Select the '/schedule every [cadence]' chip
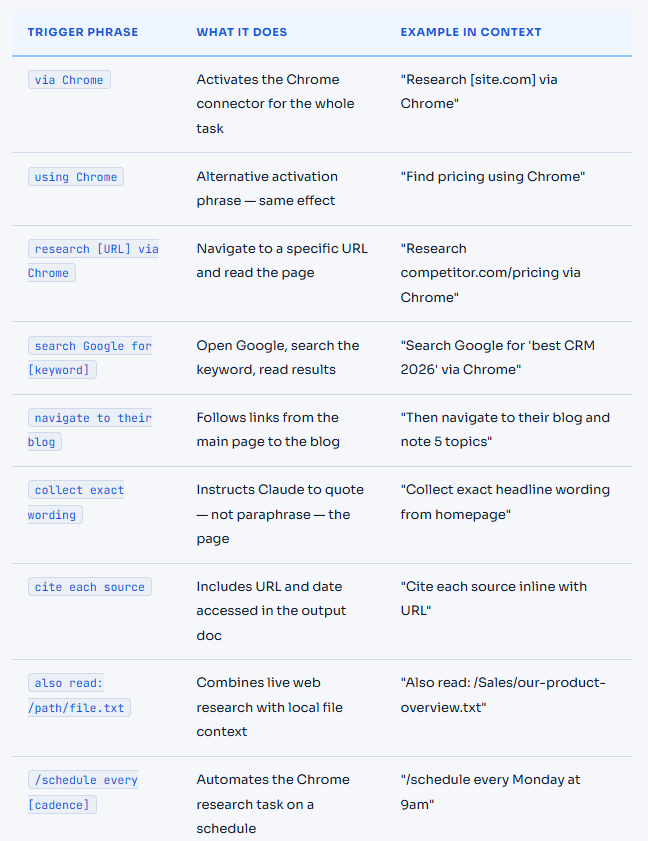The width and height of the screenshot is (648, 841). coord(83,792)
